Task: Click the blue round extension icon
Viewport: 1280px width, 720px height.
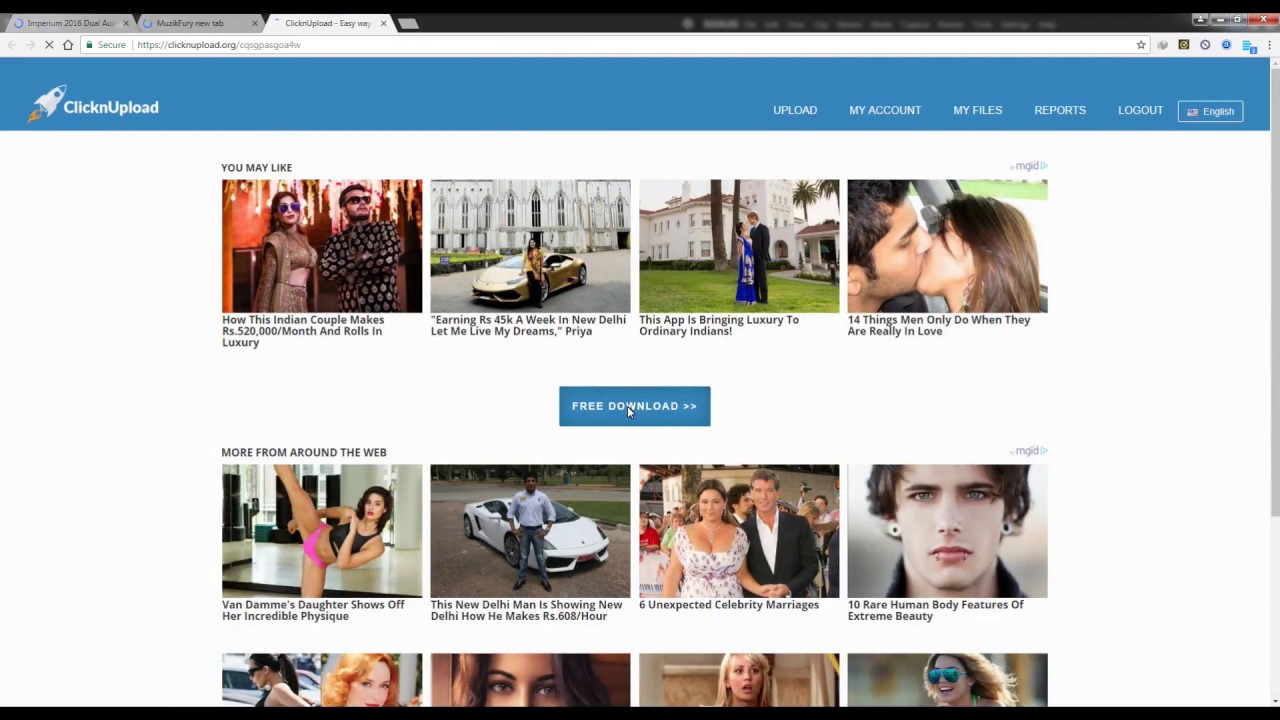Action: [x=1226, y=45]
